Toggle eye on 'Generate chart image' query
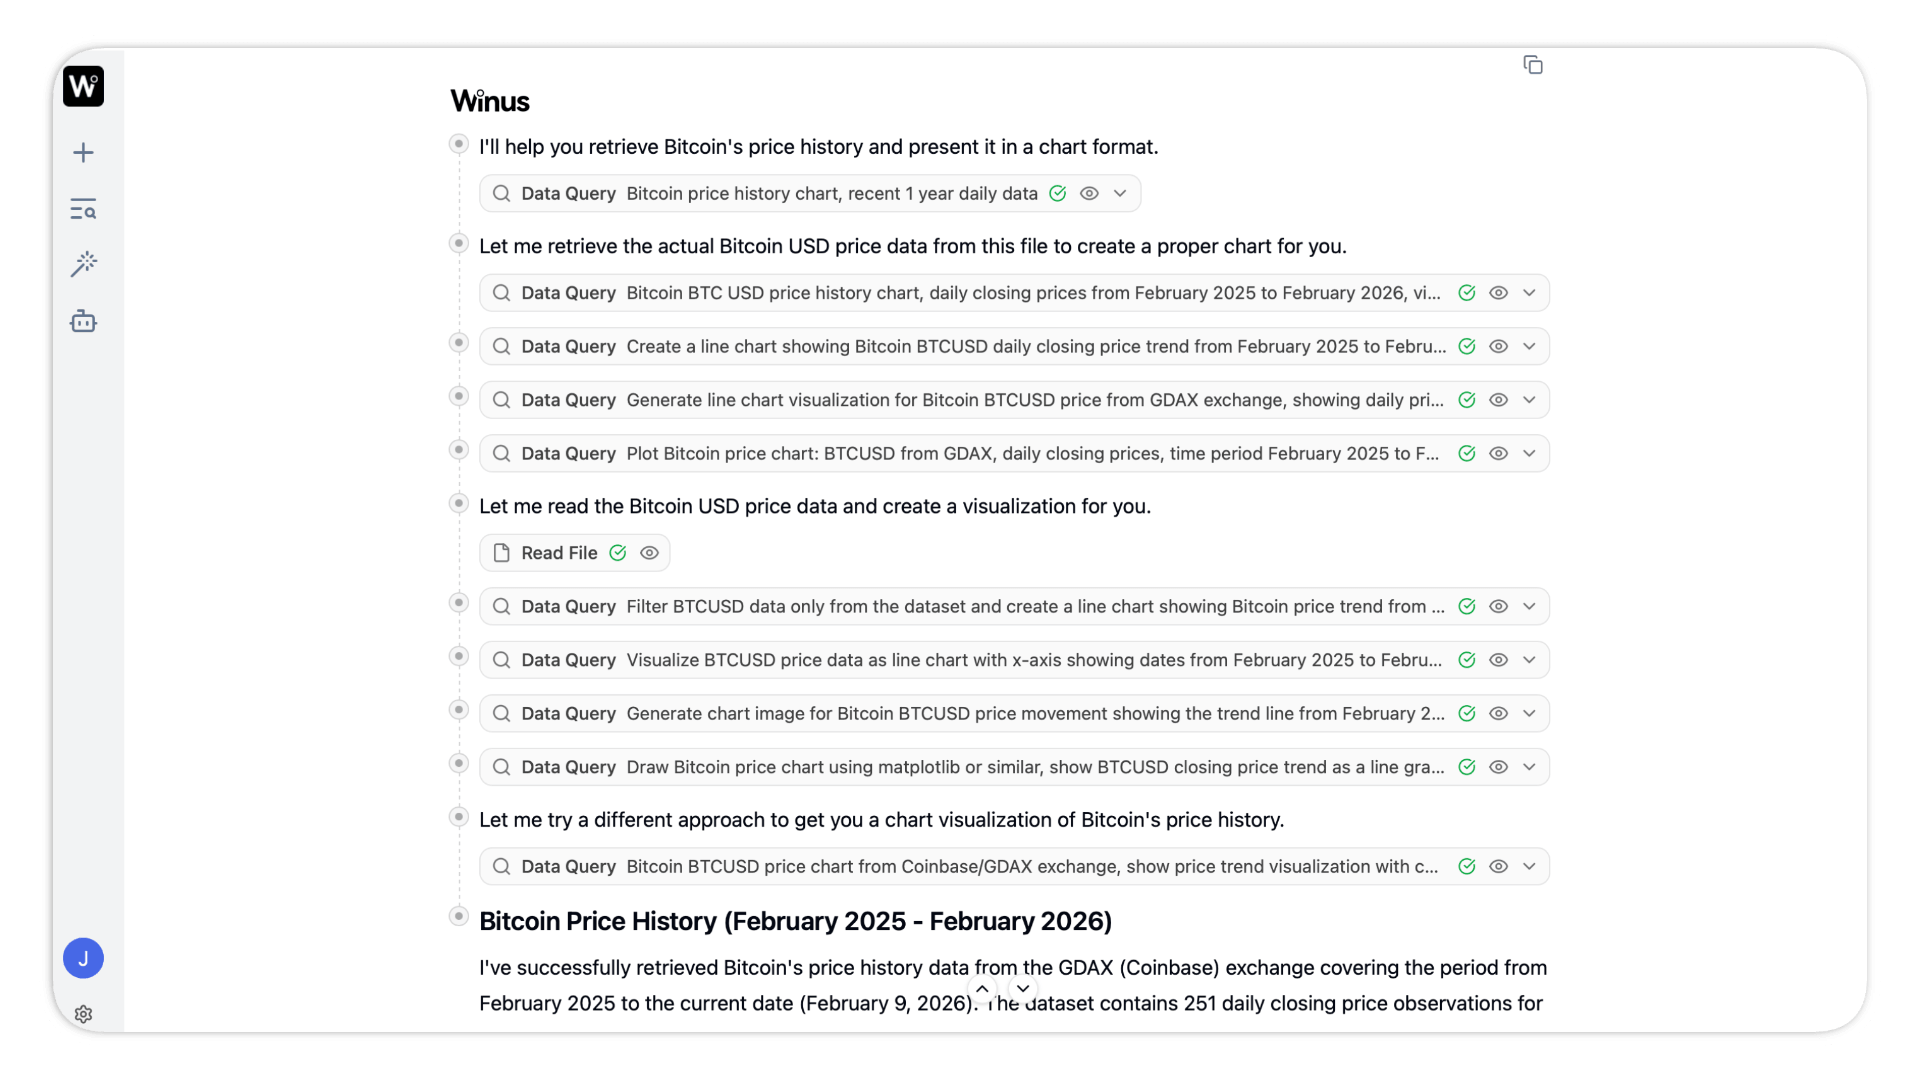This screenshot has width=1920, height=1080. 1498,713
